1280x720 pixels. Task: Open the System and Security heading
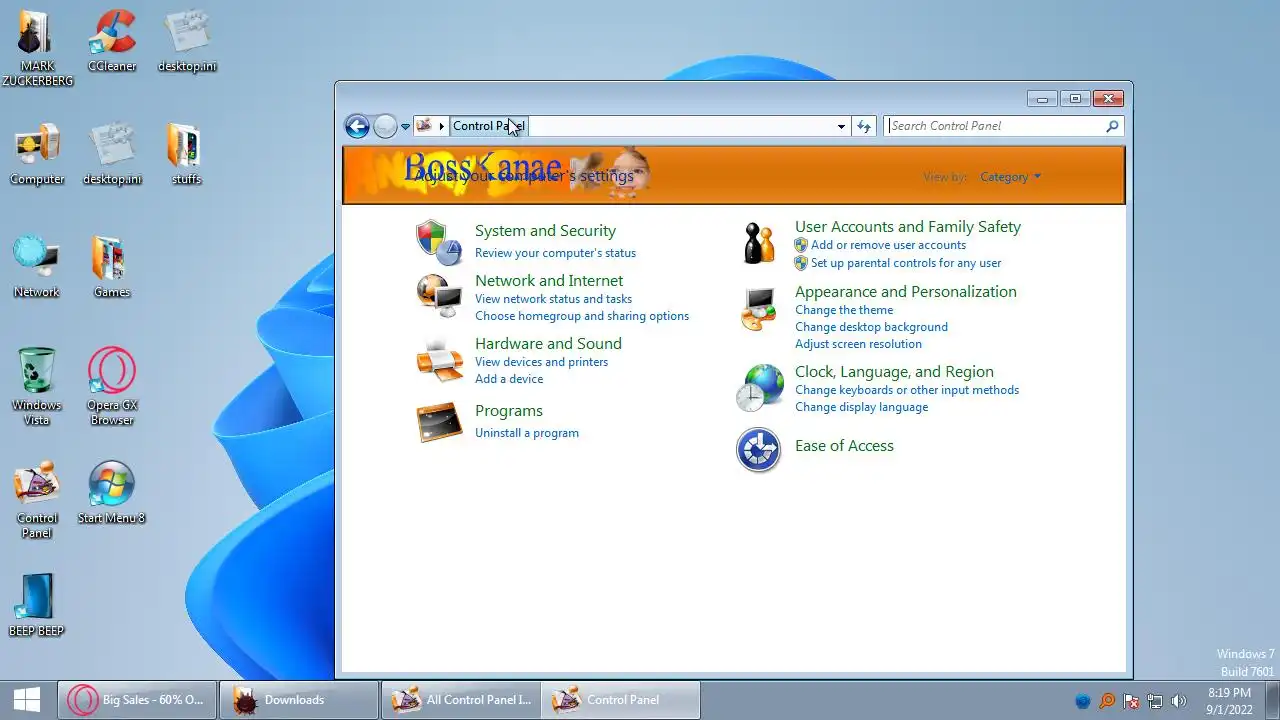(545, 231)
